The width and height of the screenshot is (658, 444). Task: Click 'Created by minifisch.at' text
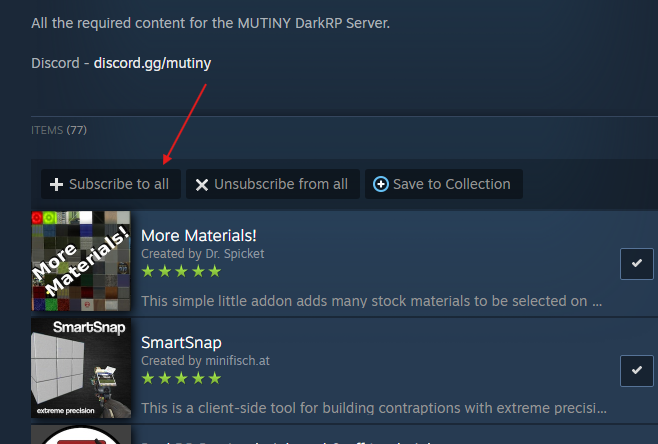205,361
